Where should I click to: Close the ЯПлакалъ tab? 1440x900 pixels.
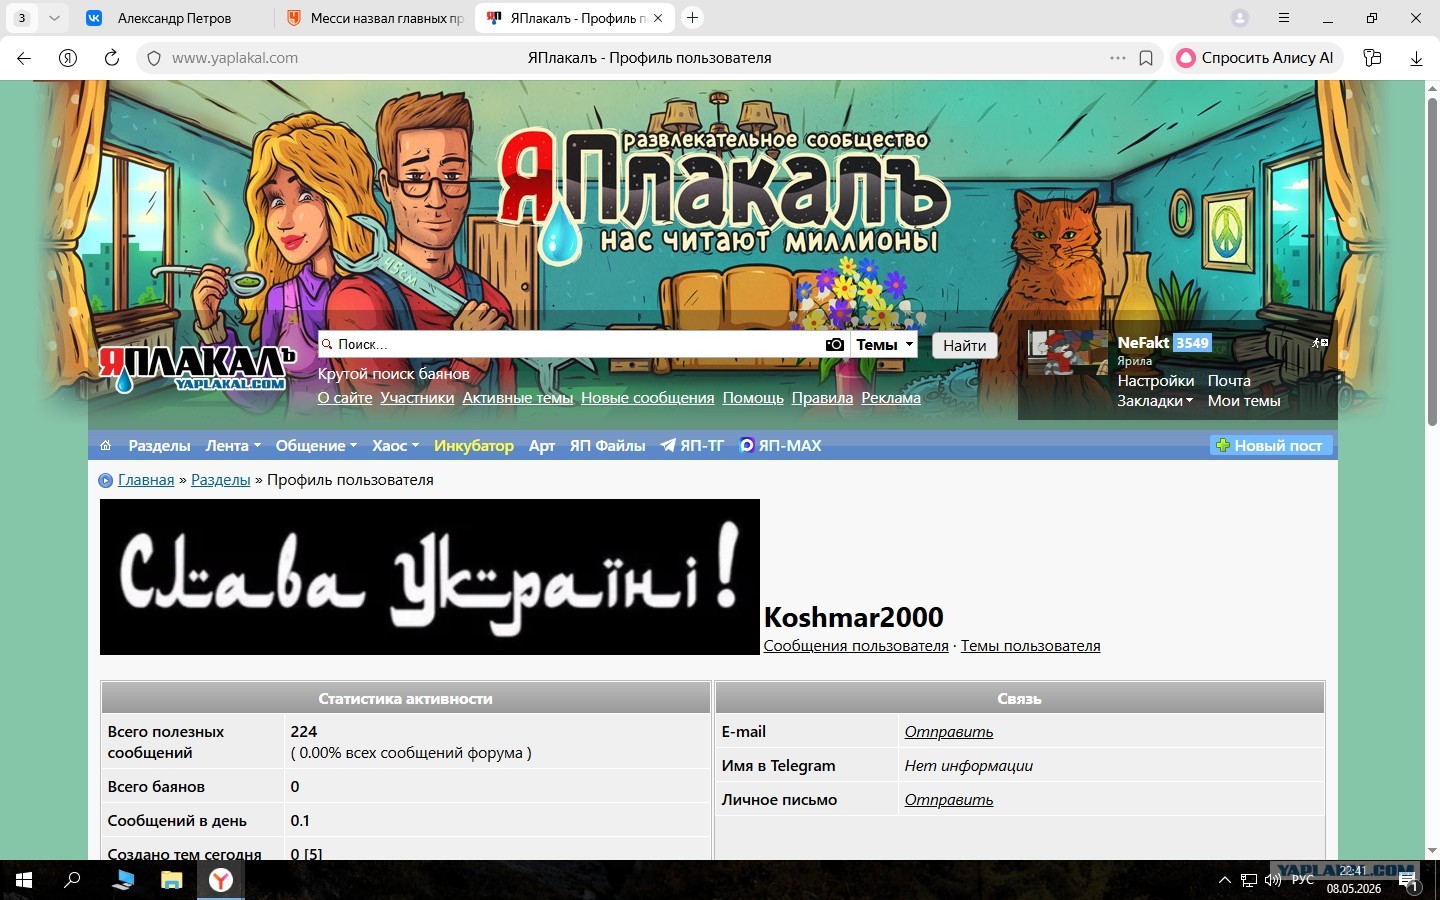click(658, 18)
